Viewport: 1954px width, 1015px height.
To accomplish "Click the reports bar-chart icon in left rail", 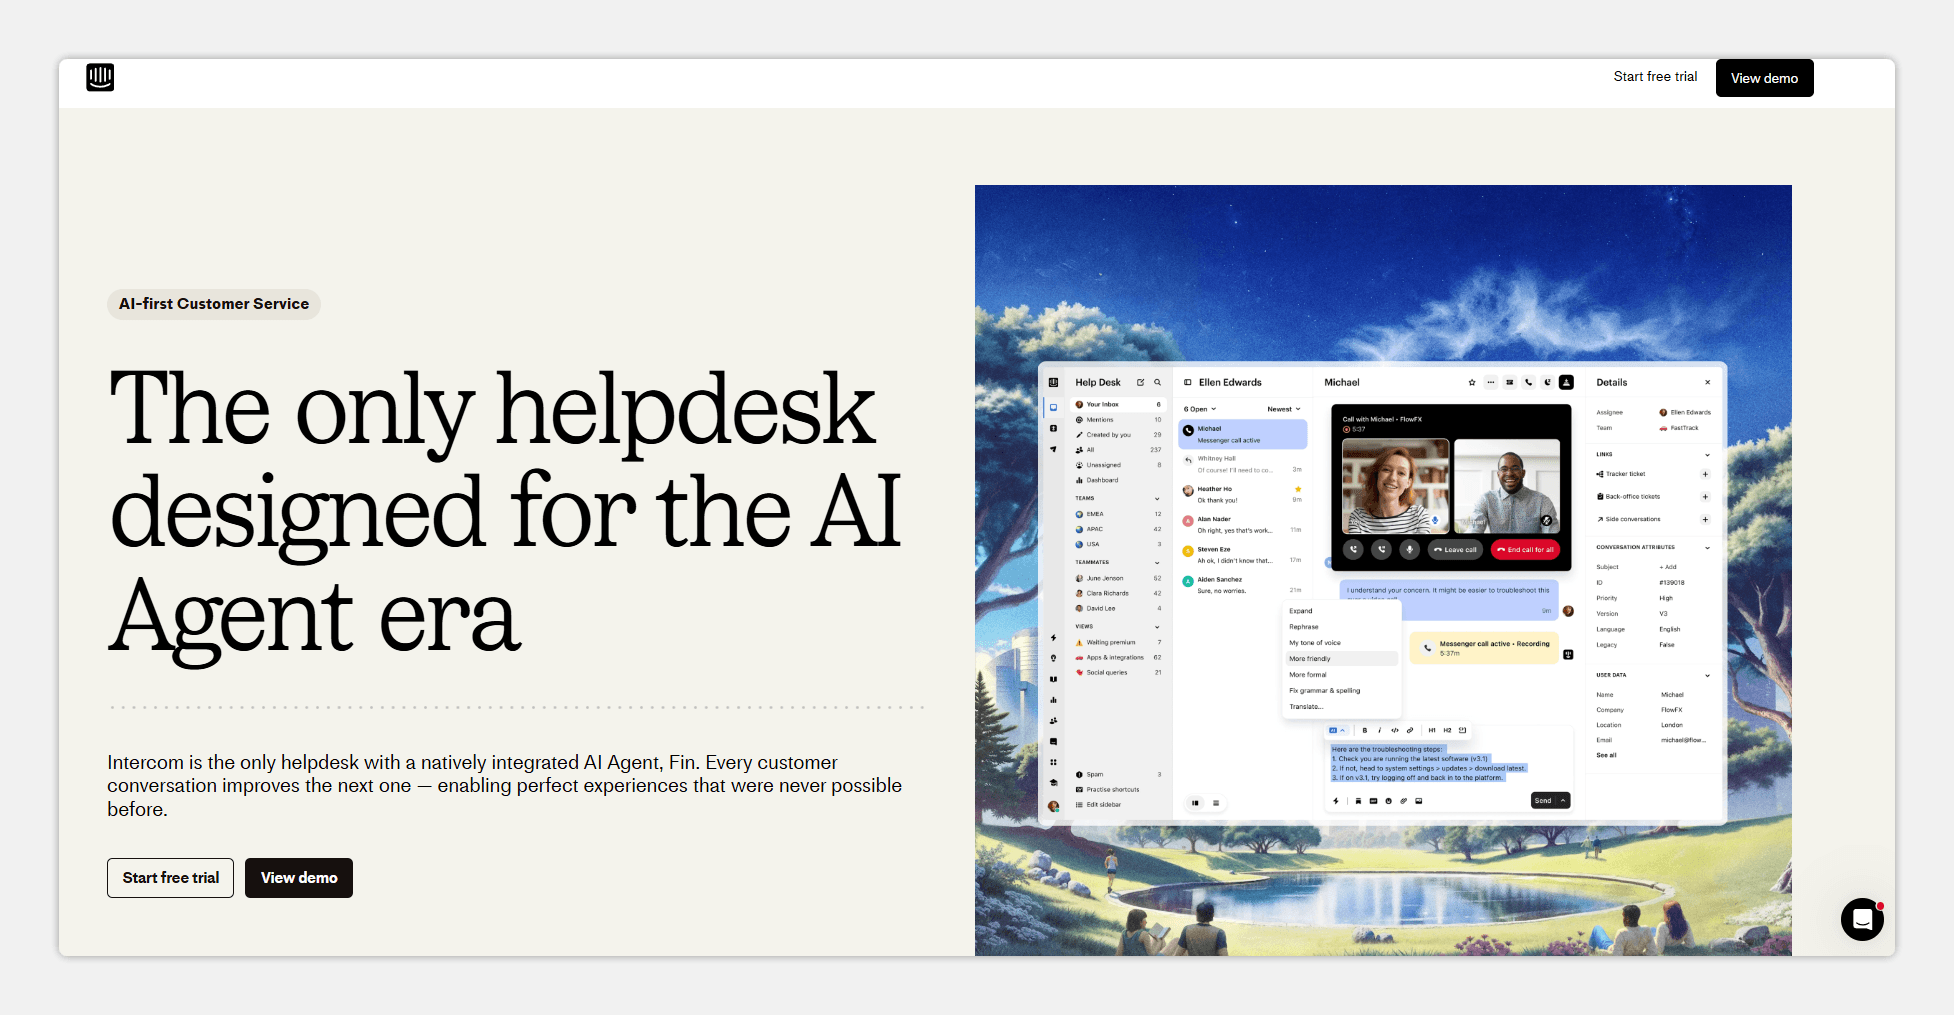I will pyautogui.click(x=1053, y=700).
